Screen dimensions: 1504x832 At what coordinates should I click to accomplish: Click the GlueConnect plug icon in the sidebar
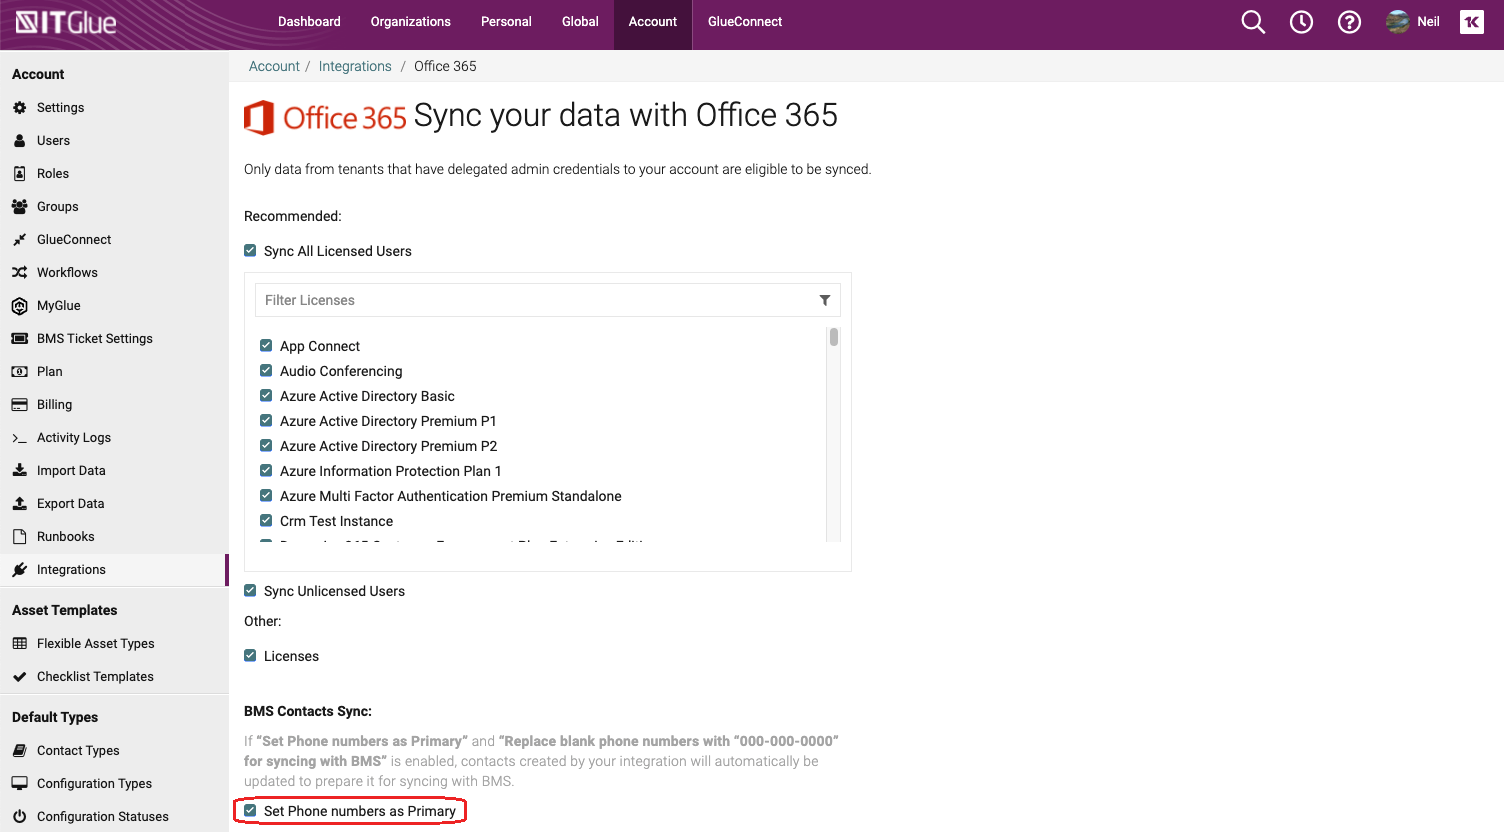coord(19,239)
